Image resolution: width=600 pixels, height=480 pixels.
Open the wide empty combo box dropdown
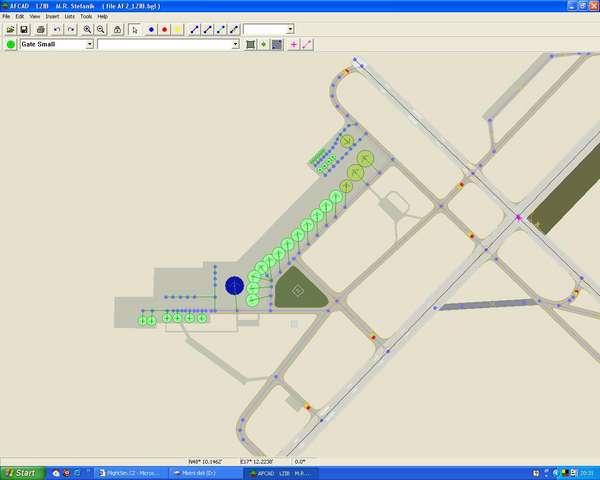click(x=235, y=44)
